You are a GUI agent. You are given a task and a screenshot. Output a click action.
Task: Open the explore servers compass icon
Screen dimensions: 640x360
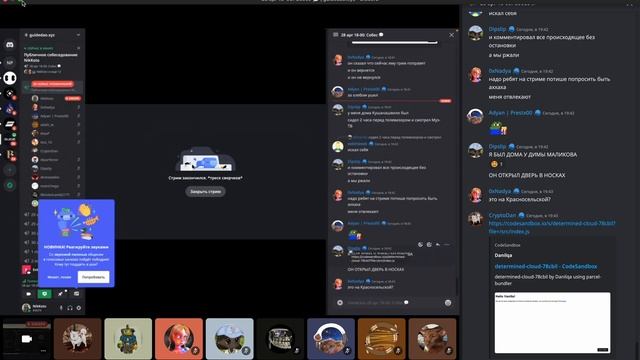tap(10, 185)
